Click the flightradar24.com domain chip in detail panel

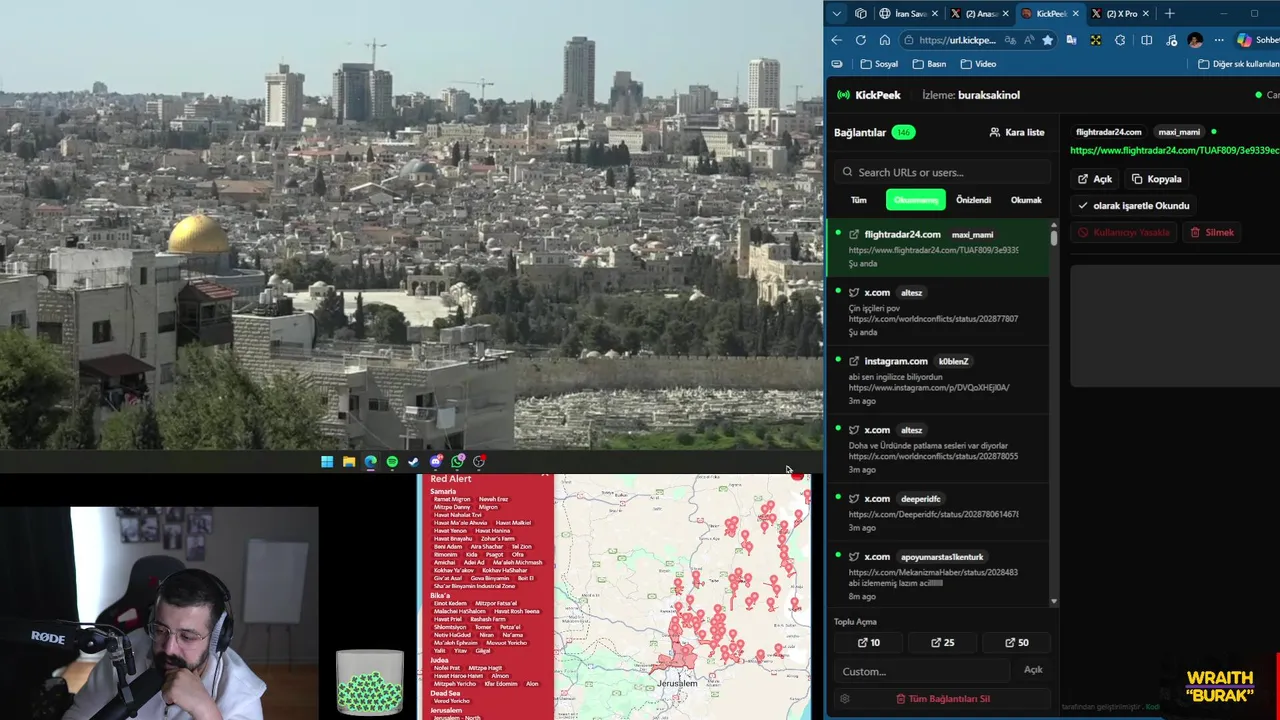pyautogui.click(x=1109, y=132)
